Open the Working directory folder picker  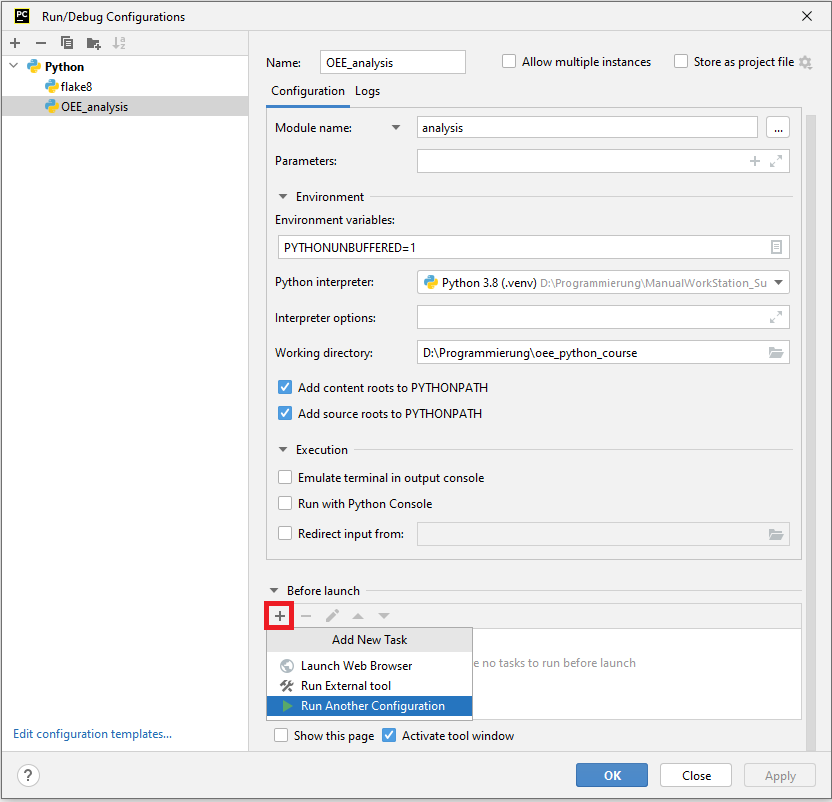(777, 352)
